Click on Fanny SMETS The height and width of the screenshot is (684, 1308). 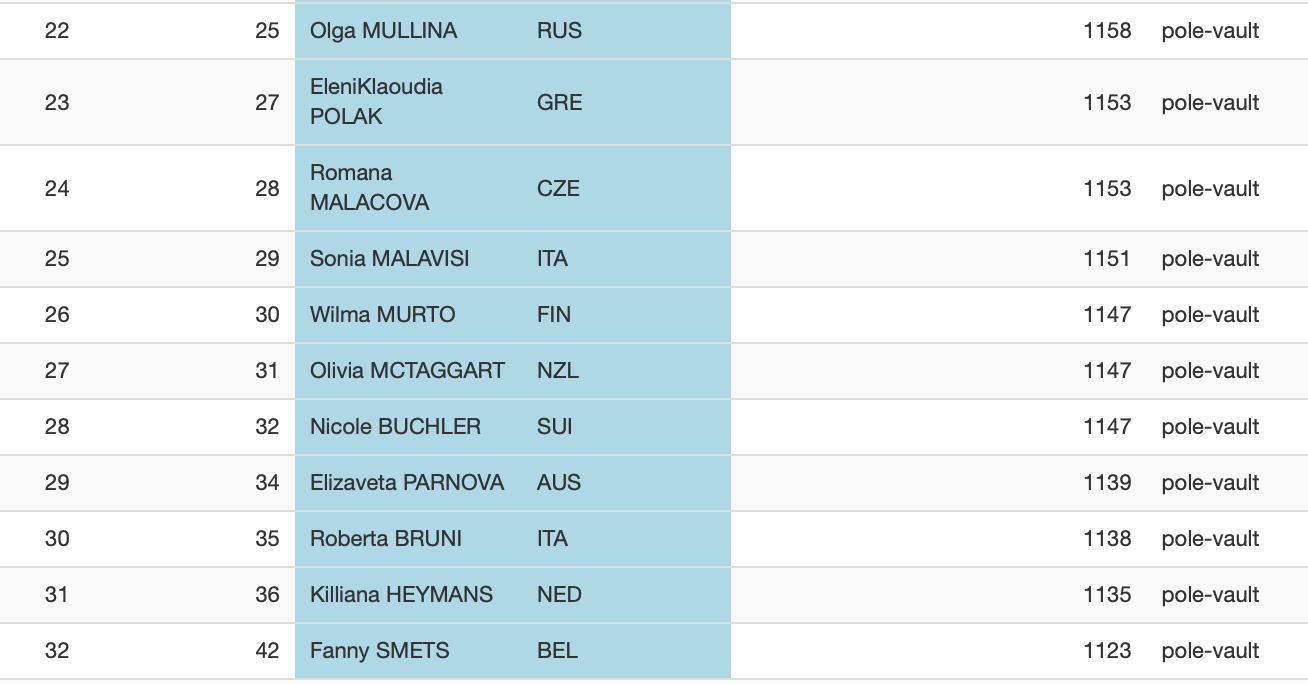tap(379, 651)
